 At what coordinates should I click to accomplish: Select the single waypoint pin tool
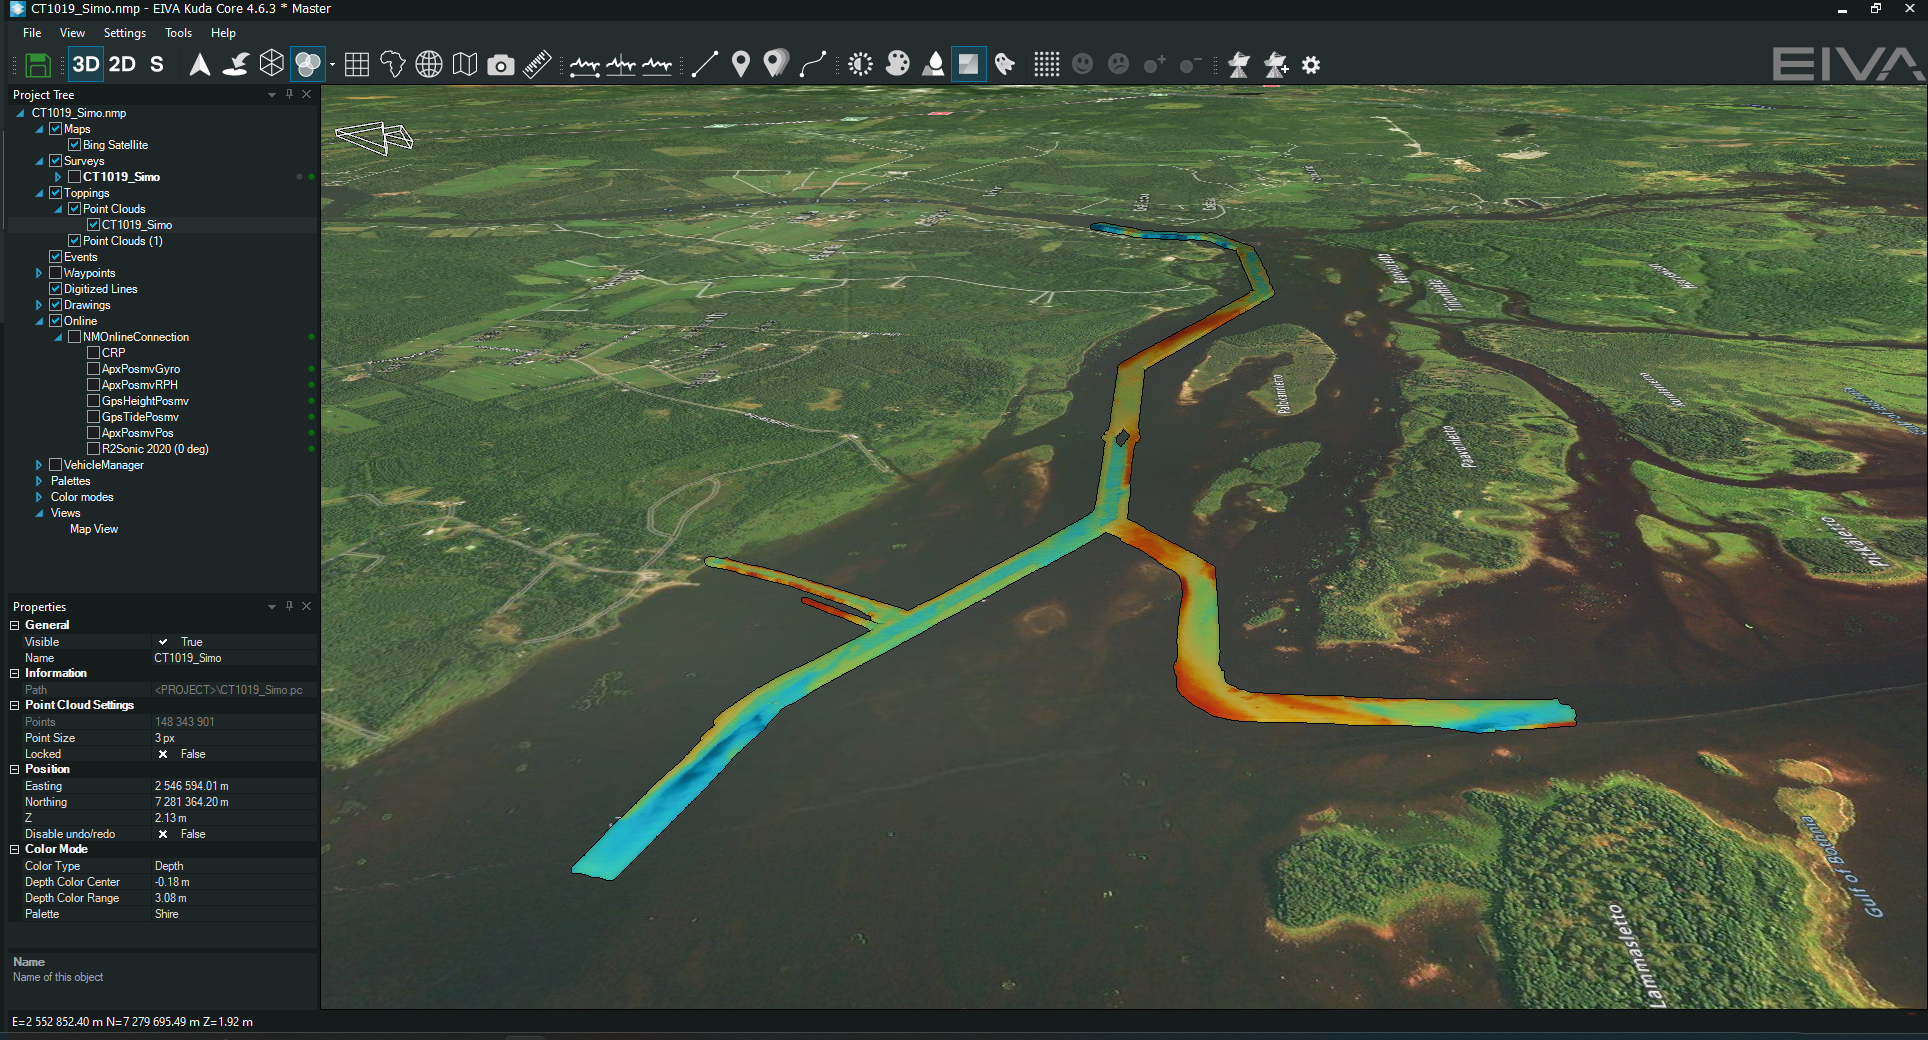coord(740,65)
